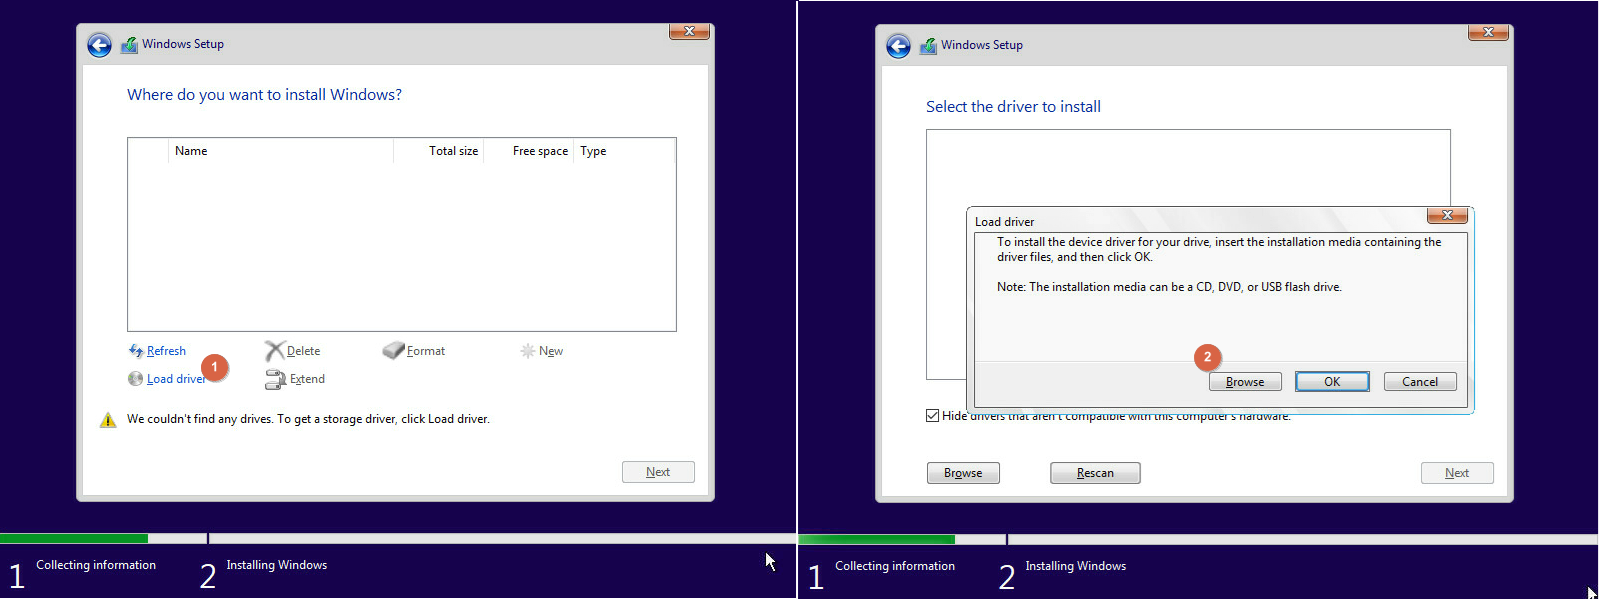Image resolution: width=1599 pixels, height=599 pixels.
Task: Click the Rescan button
Action: 1095,473
